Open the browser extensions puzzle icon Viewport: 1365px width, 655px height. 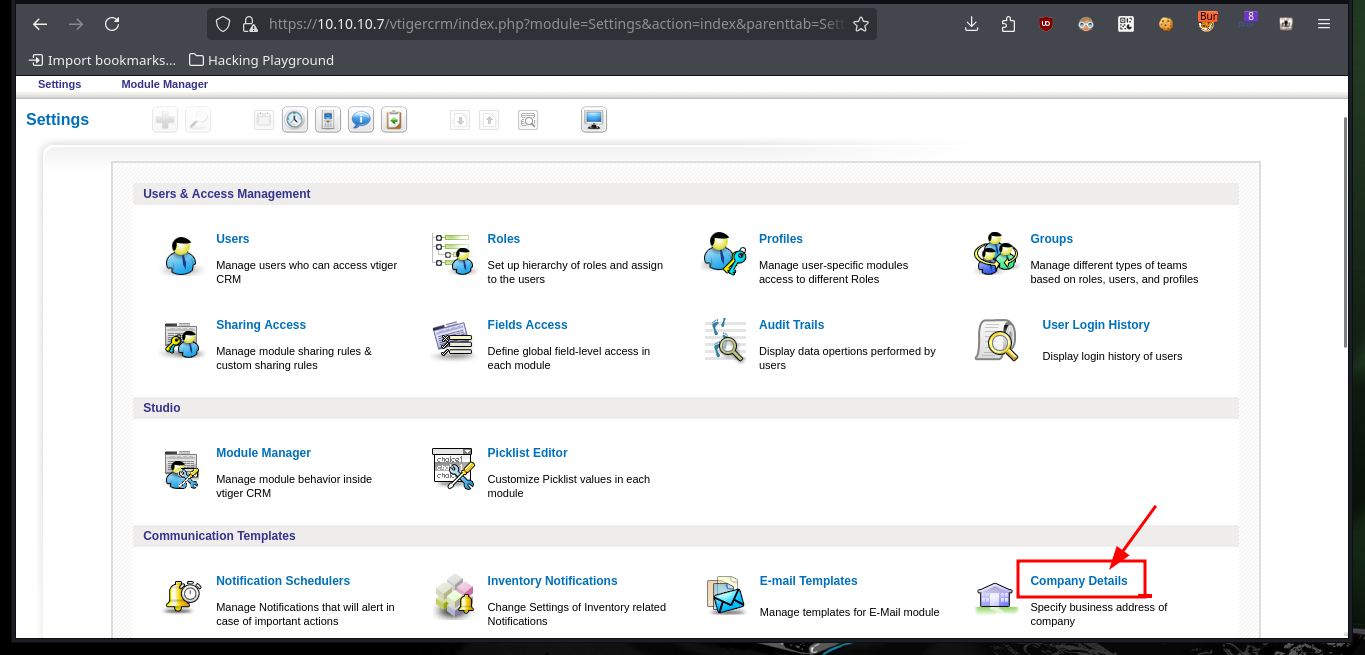(x=1008, y=24)
